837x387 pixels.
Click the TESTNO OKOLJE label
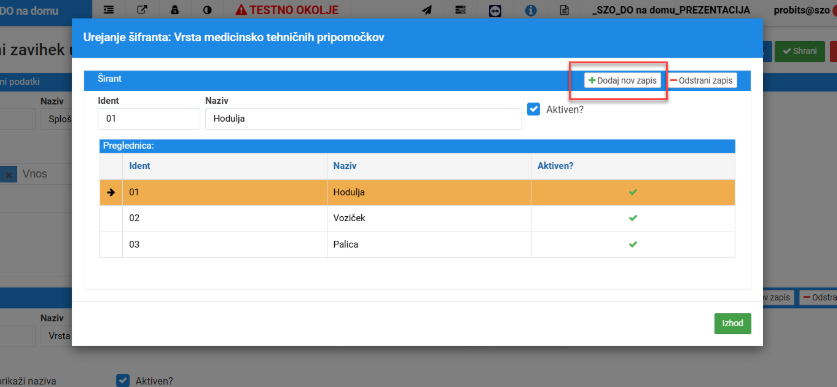pyautogui.click(x=287, y=10)
